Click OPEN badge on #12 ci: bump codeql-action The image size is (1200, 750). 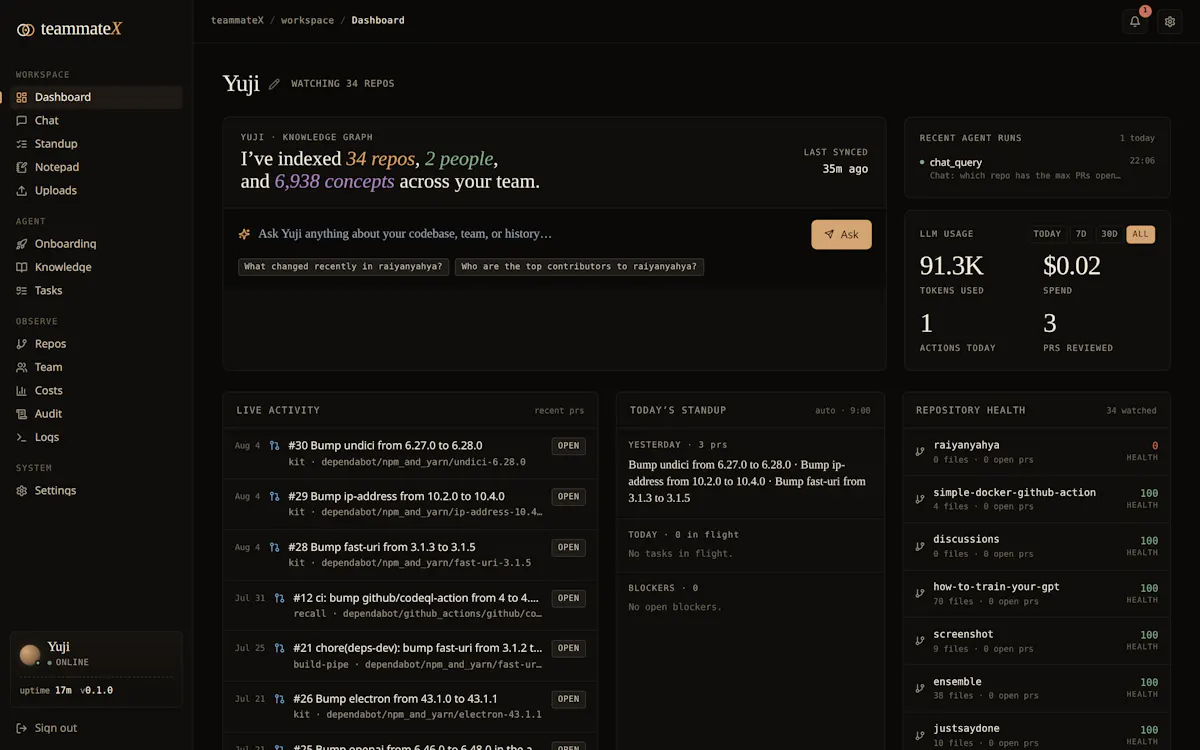(569, 598)
